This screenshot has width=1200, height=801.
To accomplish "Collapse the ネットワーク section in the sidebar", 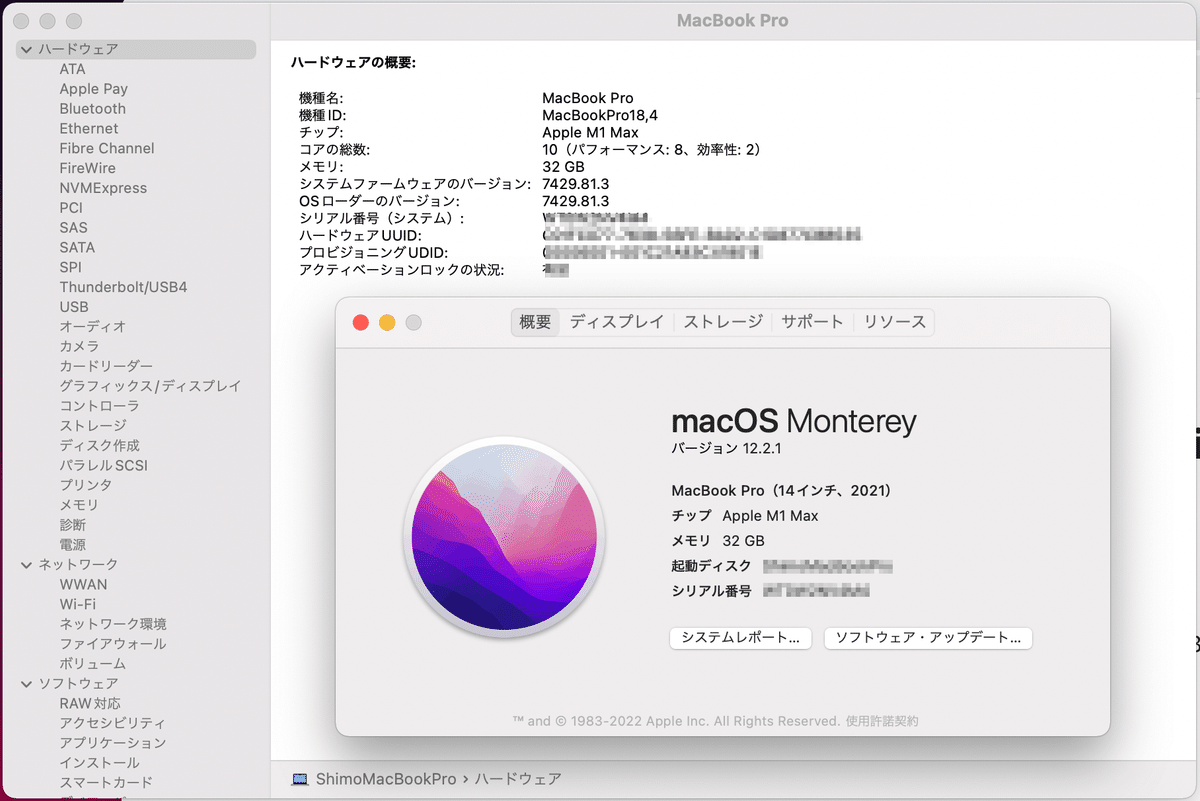I will 27,565.
